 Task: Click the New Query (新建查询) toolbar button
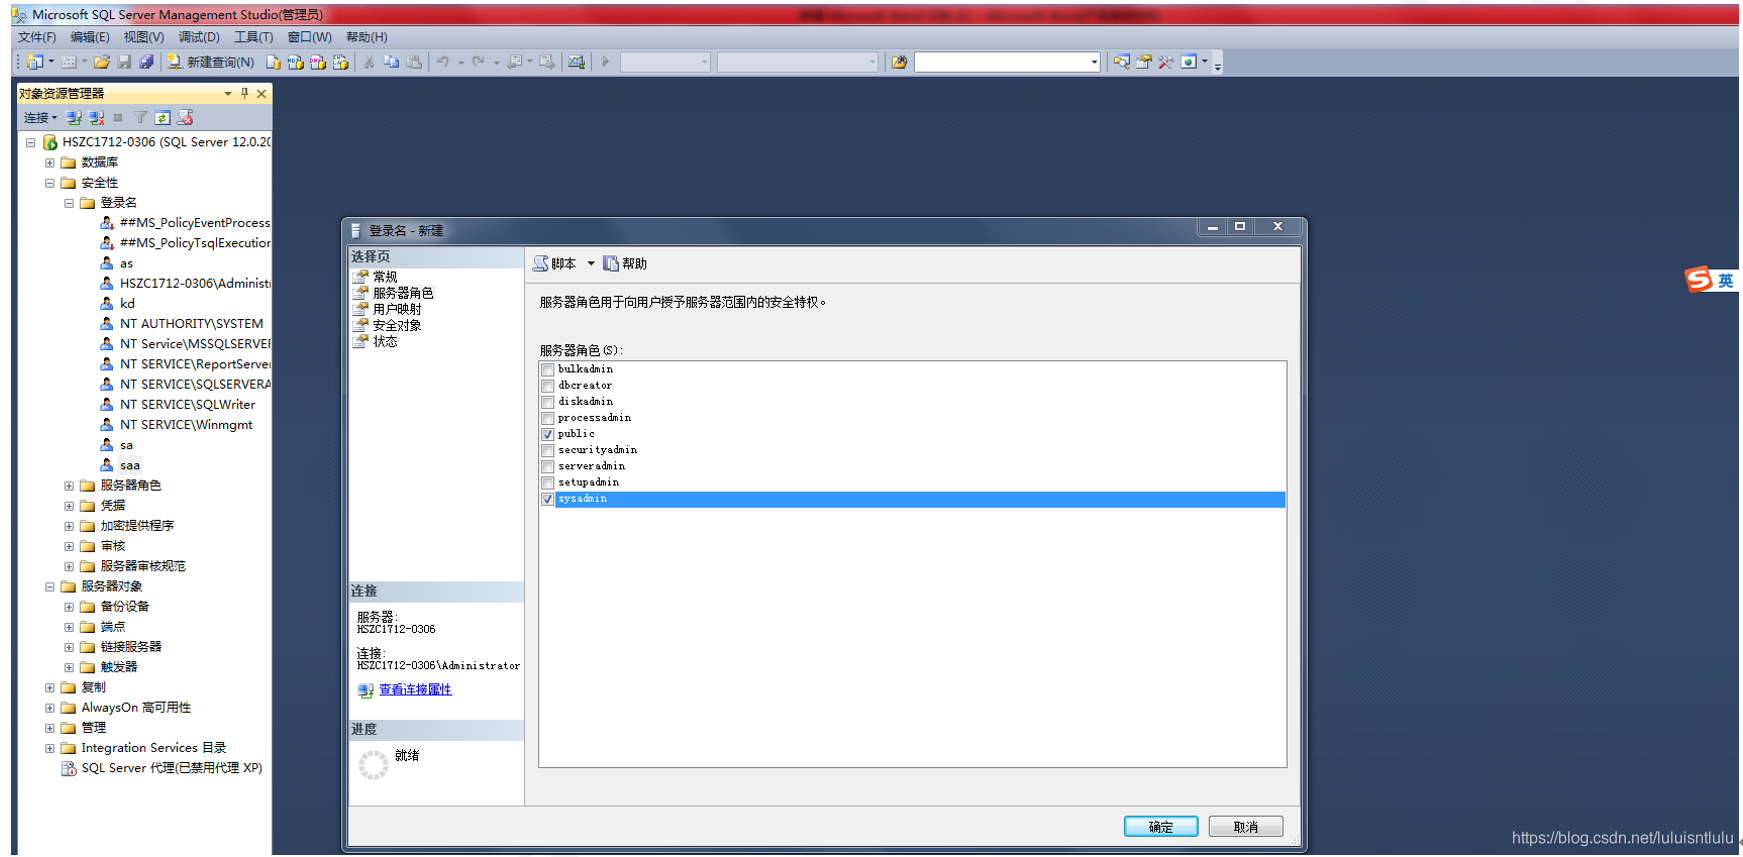pyautogui.click(x=211, y=62)
